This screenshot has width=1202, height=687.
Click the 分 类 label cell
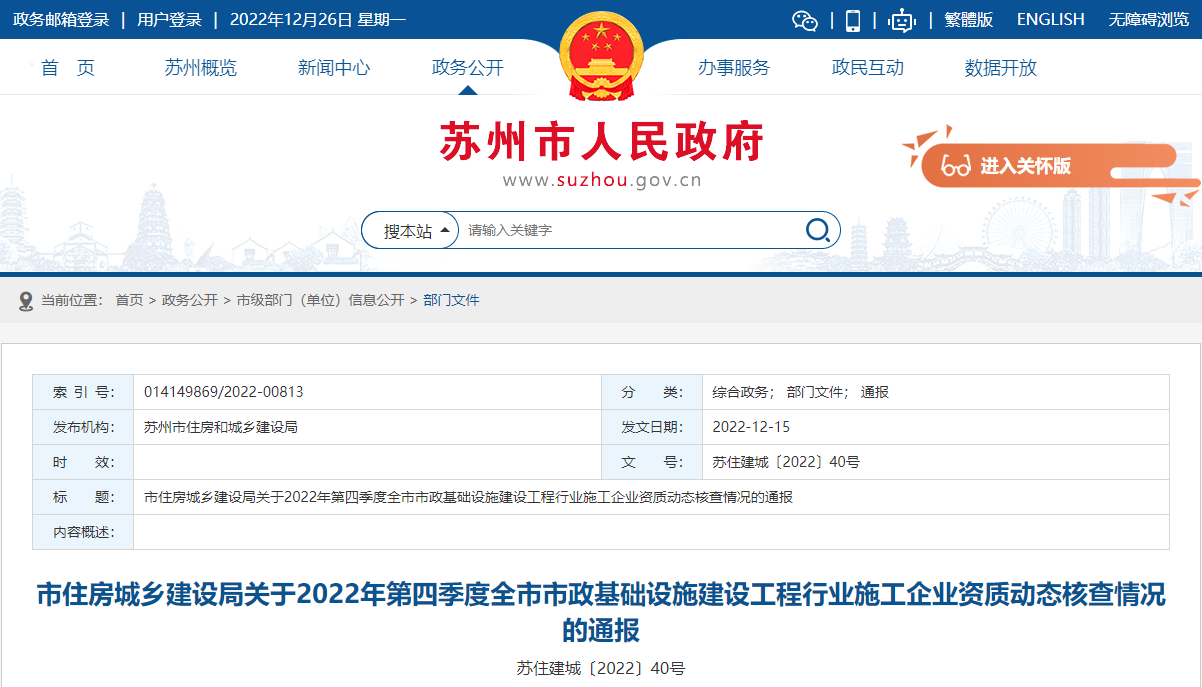tap(651, 392)
